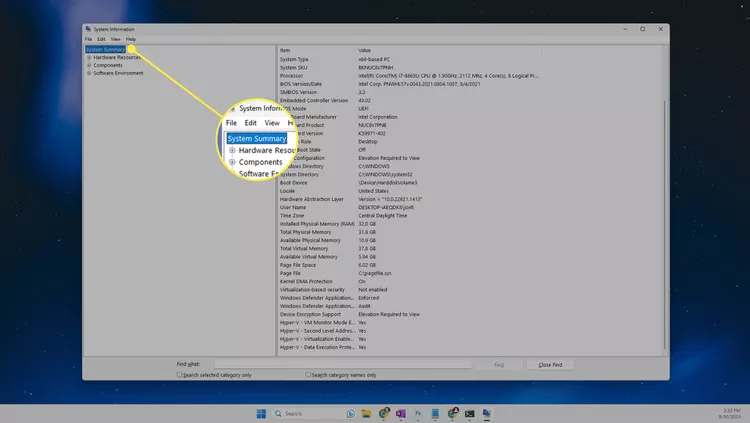Open the taskbar clock and date

[x=731, y=413]
